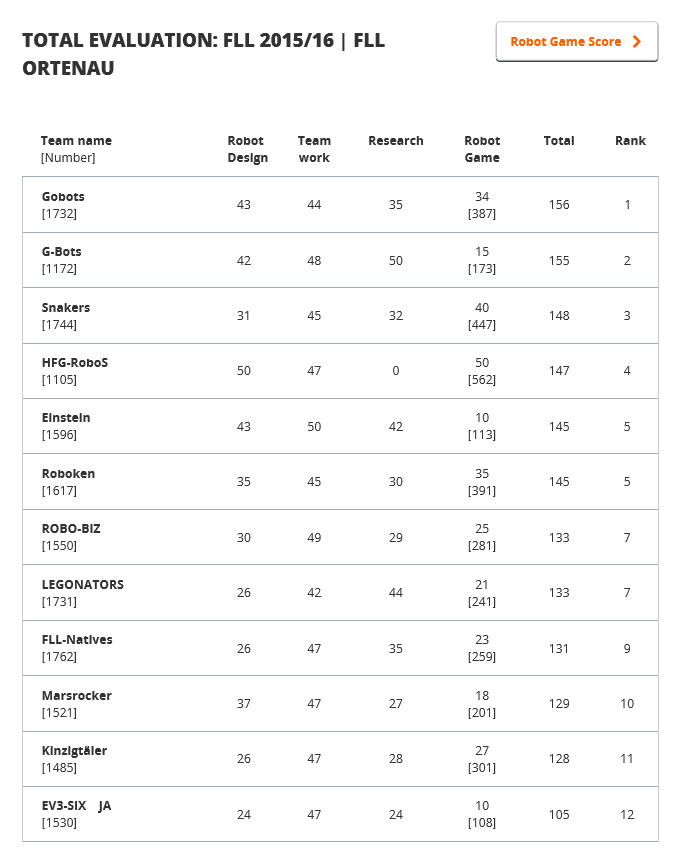Viewport: 687px width, 851px height.
Task: Select the Gobots team row
Action: 63,197
